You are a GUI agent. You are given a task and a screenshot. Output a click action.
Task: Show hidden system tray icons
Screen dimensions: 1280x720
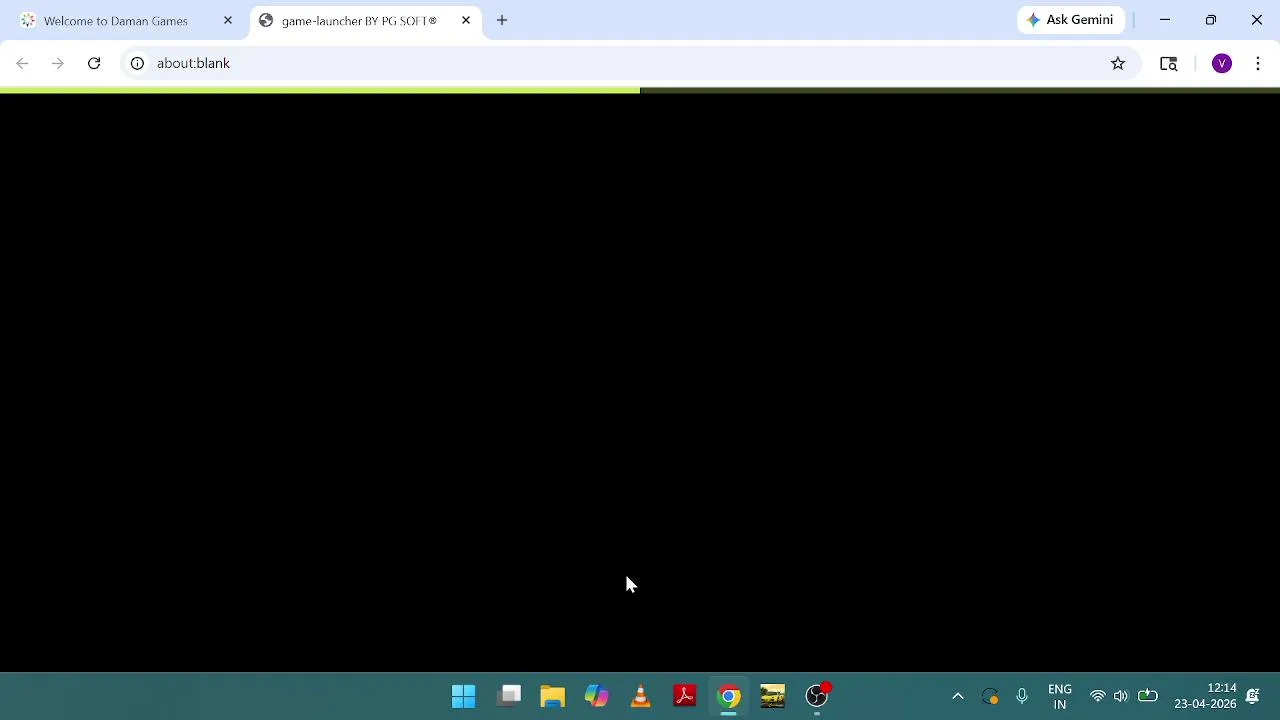point(958,696)
